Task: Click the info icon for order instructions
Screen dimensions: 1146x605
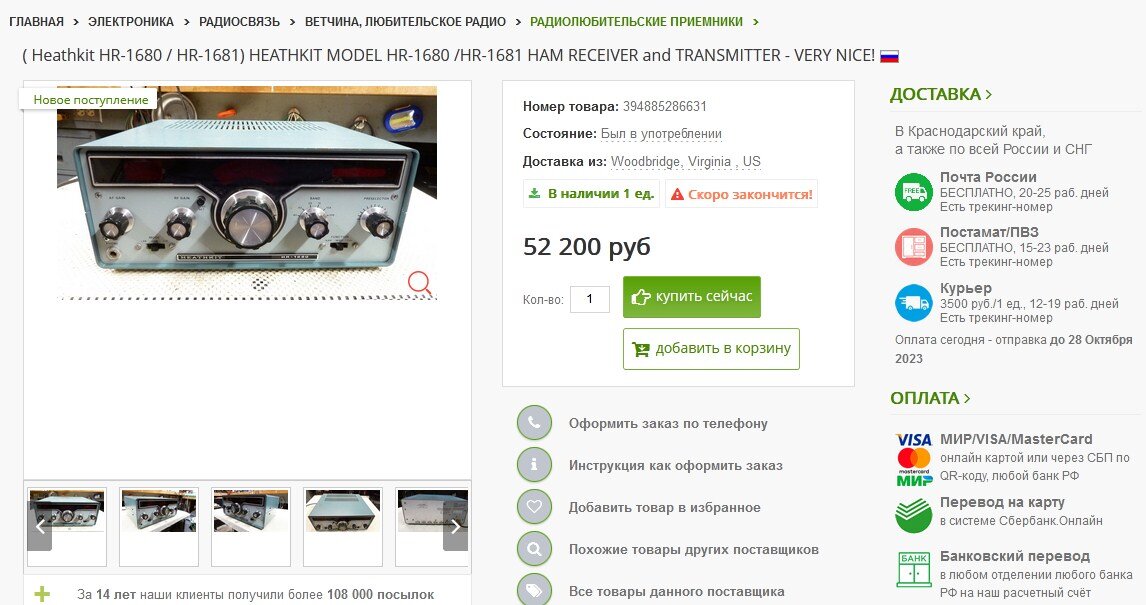Action: pos(534,465)
